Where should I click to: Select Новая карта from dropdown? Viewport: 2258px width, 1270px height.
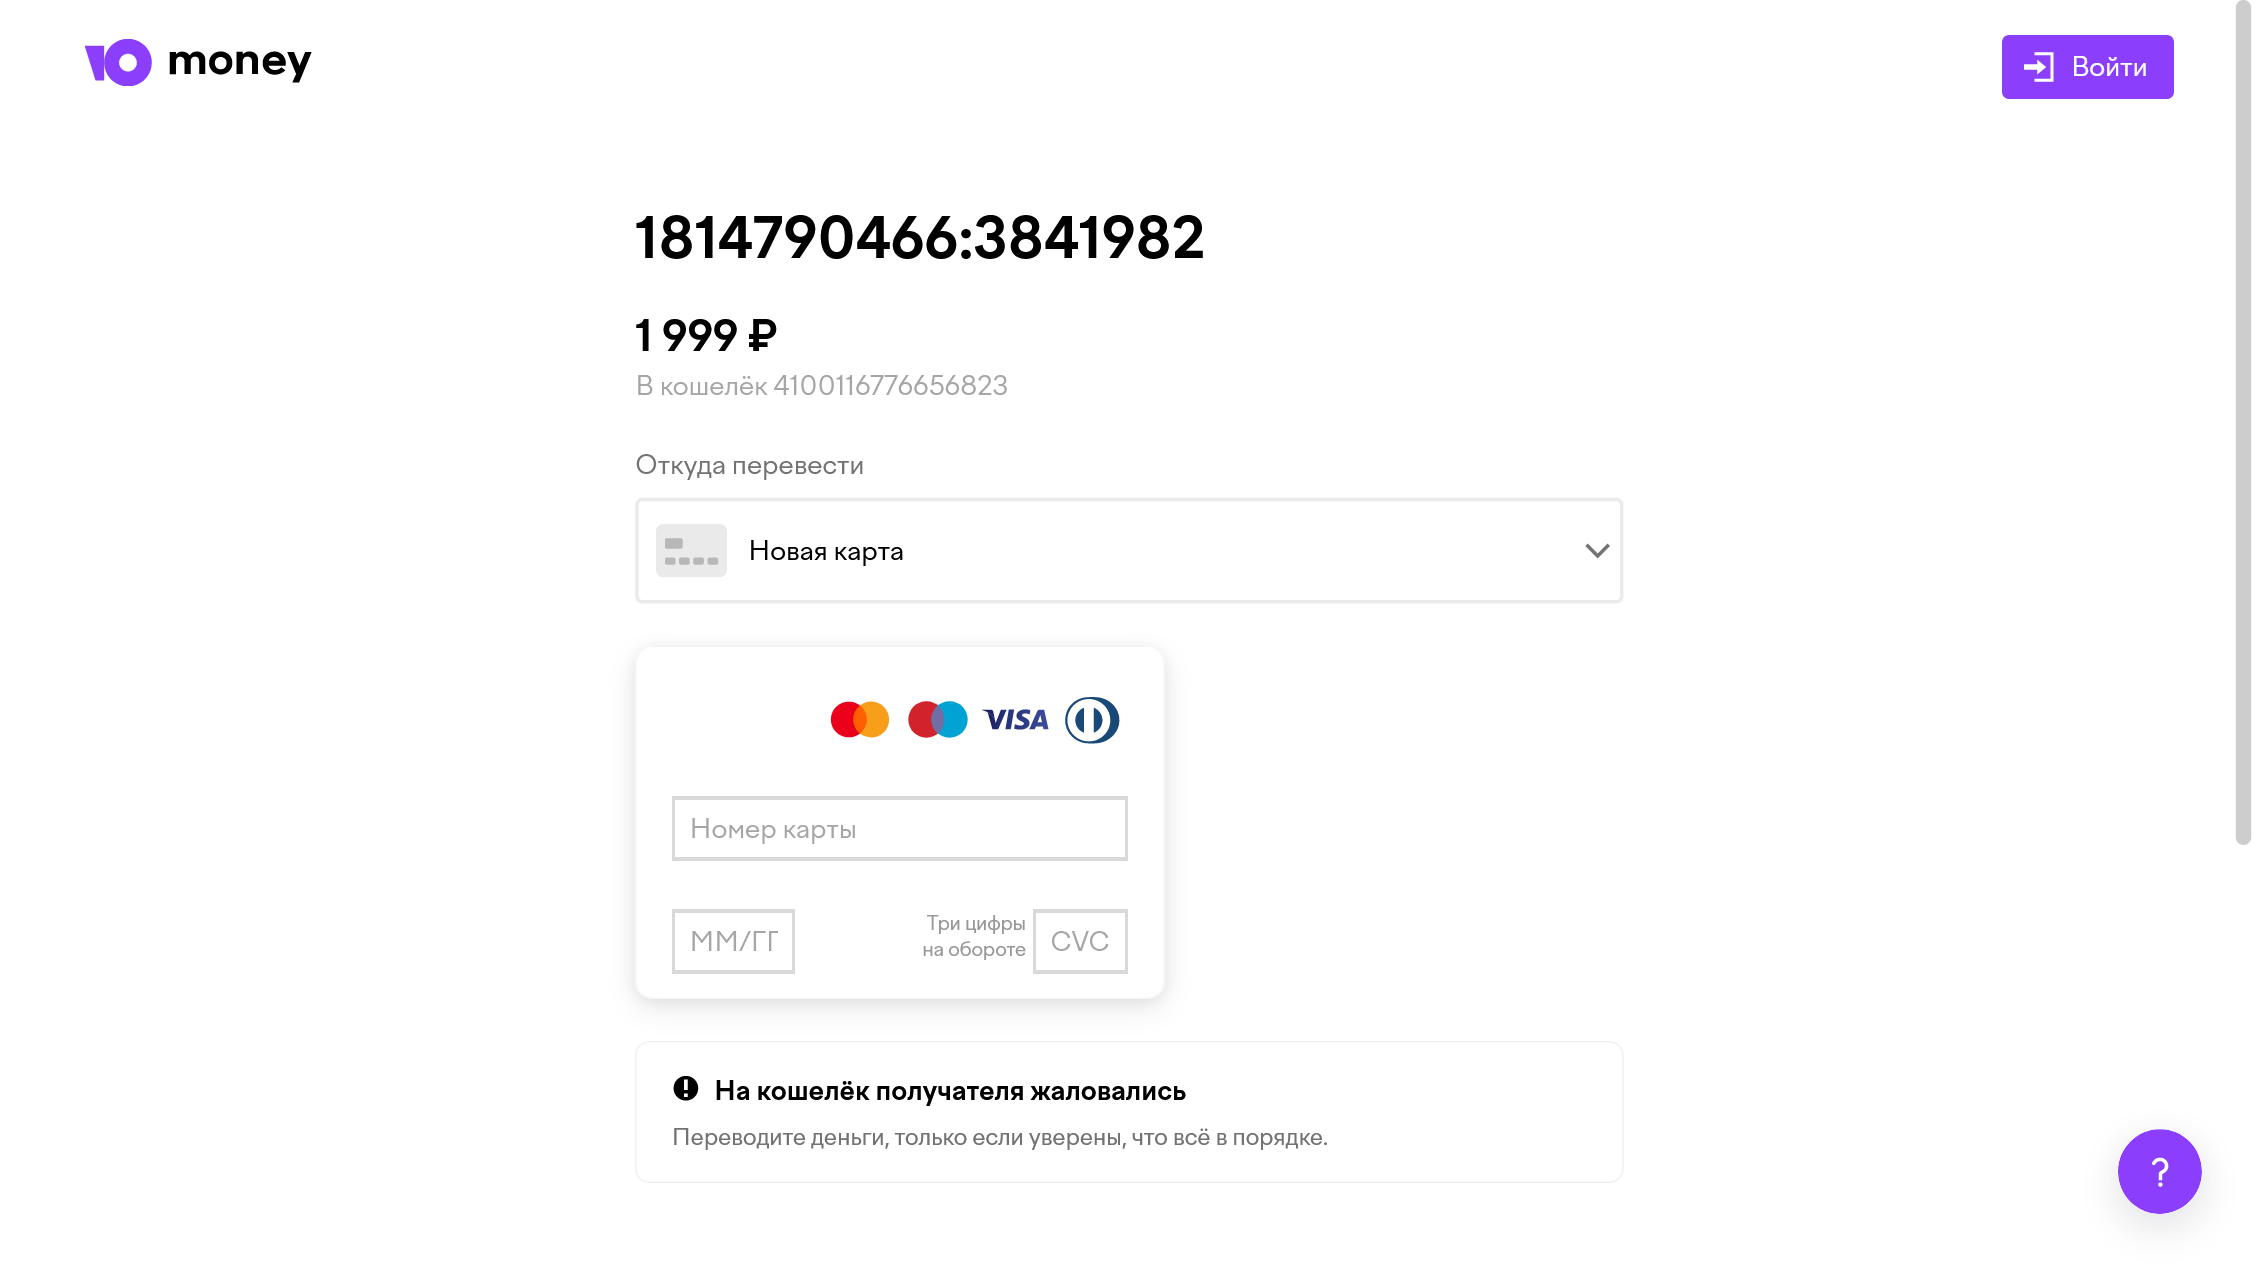pyautogui.click(x=1129, y=550)
